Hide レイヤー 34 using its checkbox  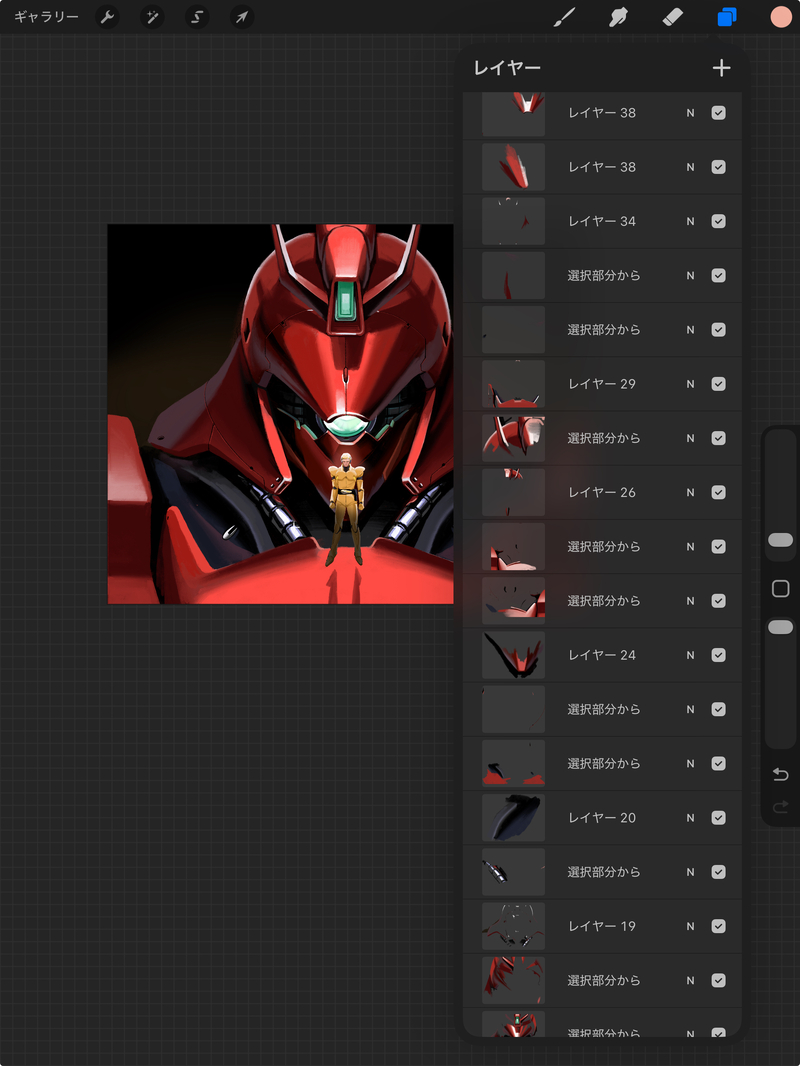[718, 221]
